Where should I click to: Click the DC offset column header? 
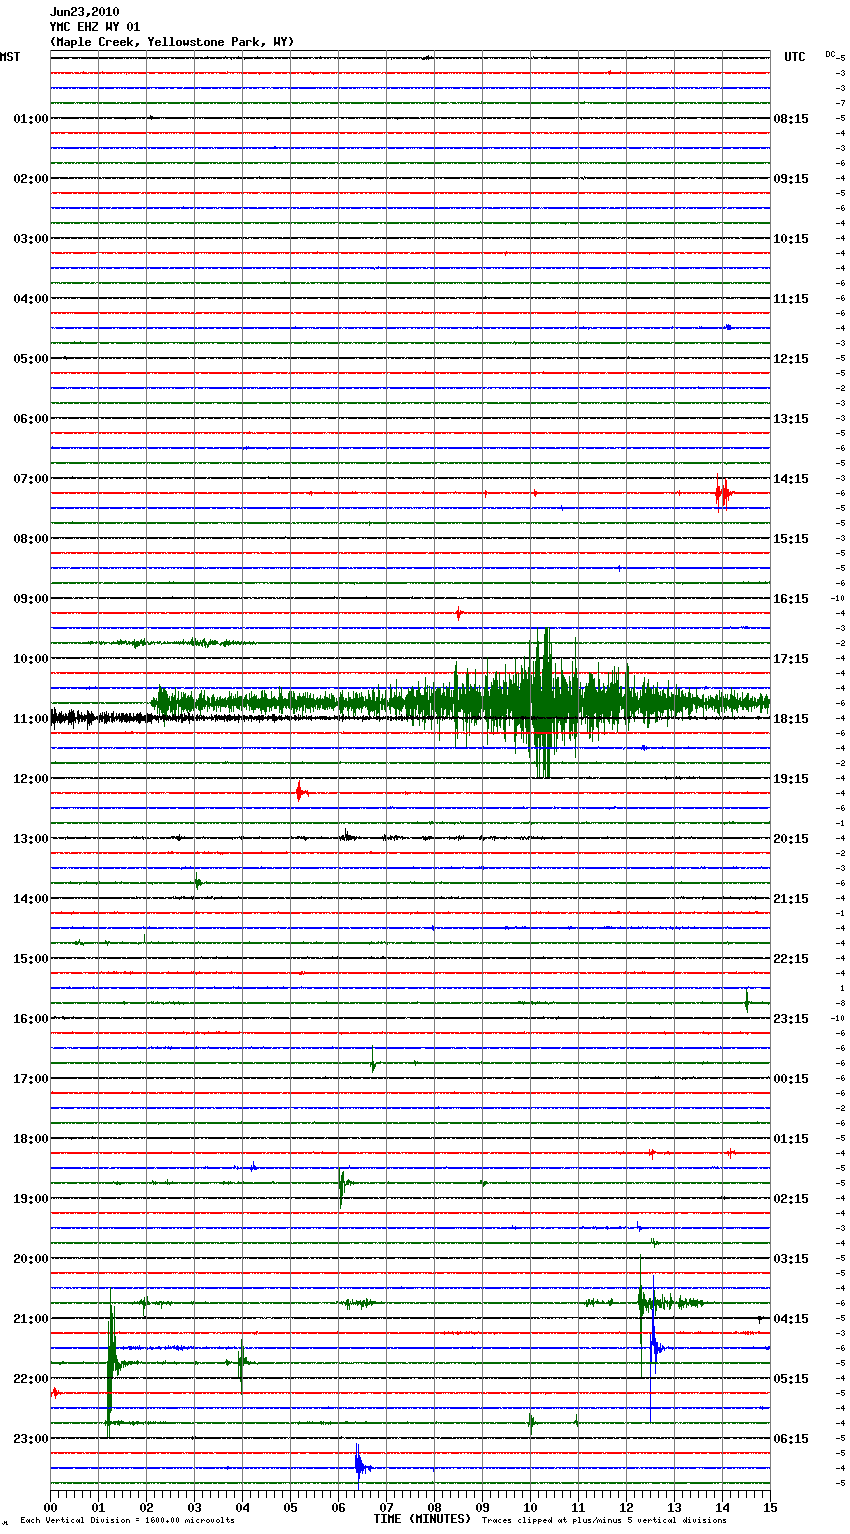830,54
